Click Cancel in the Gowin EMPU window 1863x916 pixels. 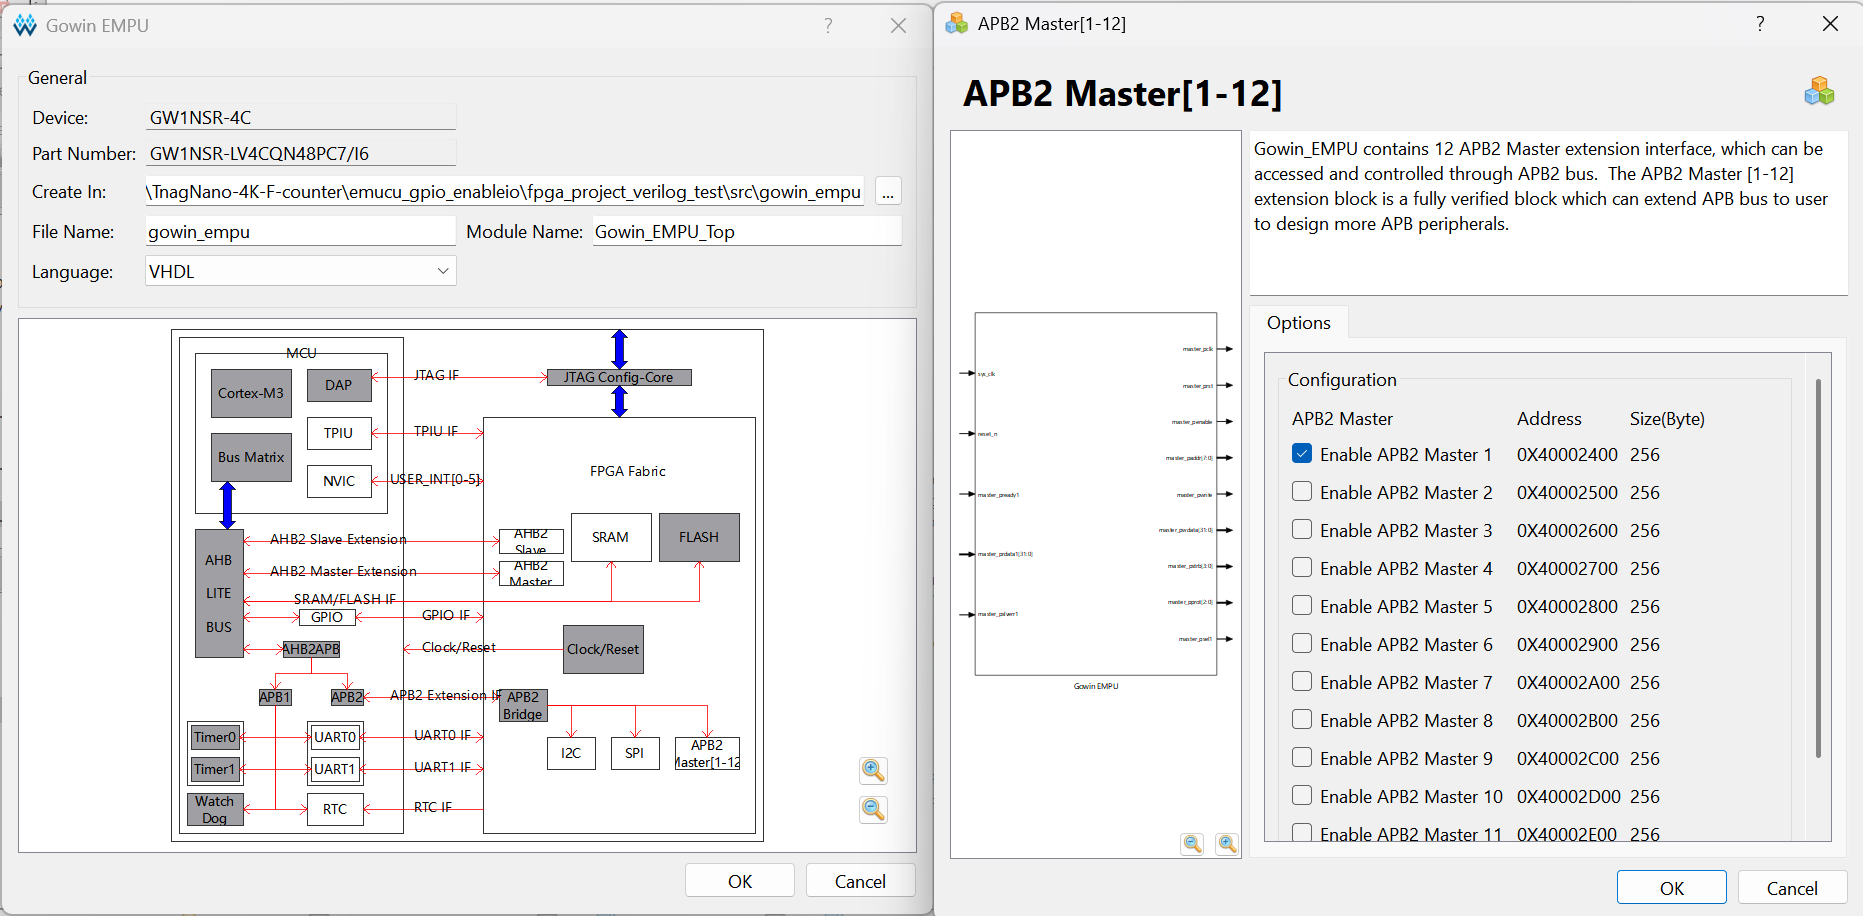pos(860,881)
